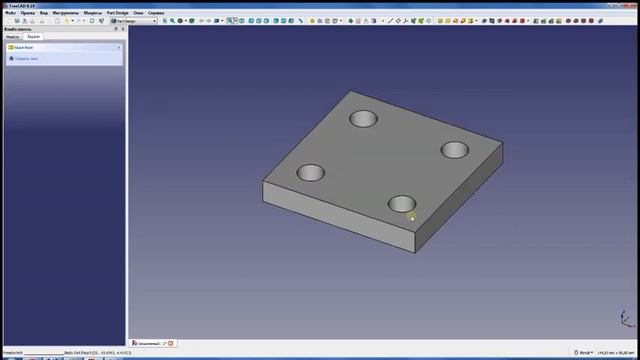Switch to the Front view cube icon
Screen dimensions: 640x360
(x=251, y=20)
